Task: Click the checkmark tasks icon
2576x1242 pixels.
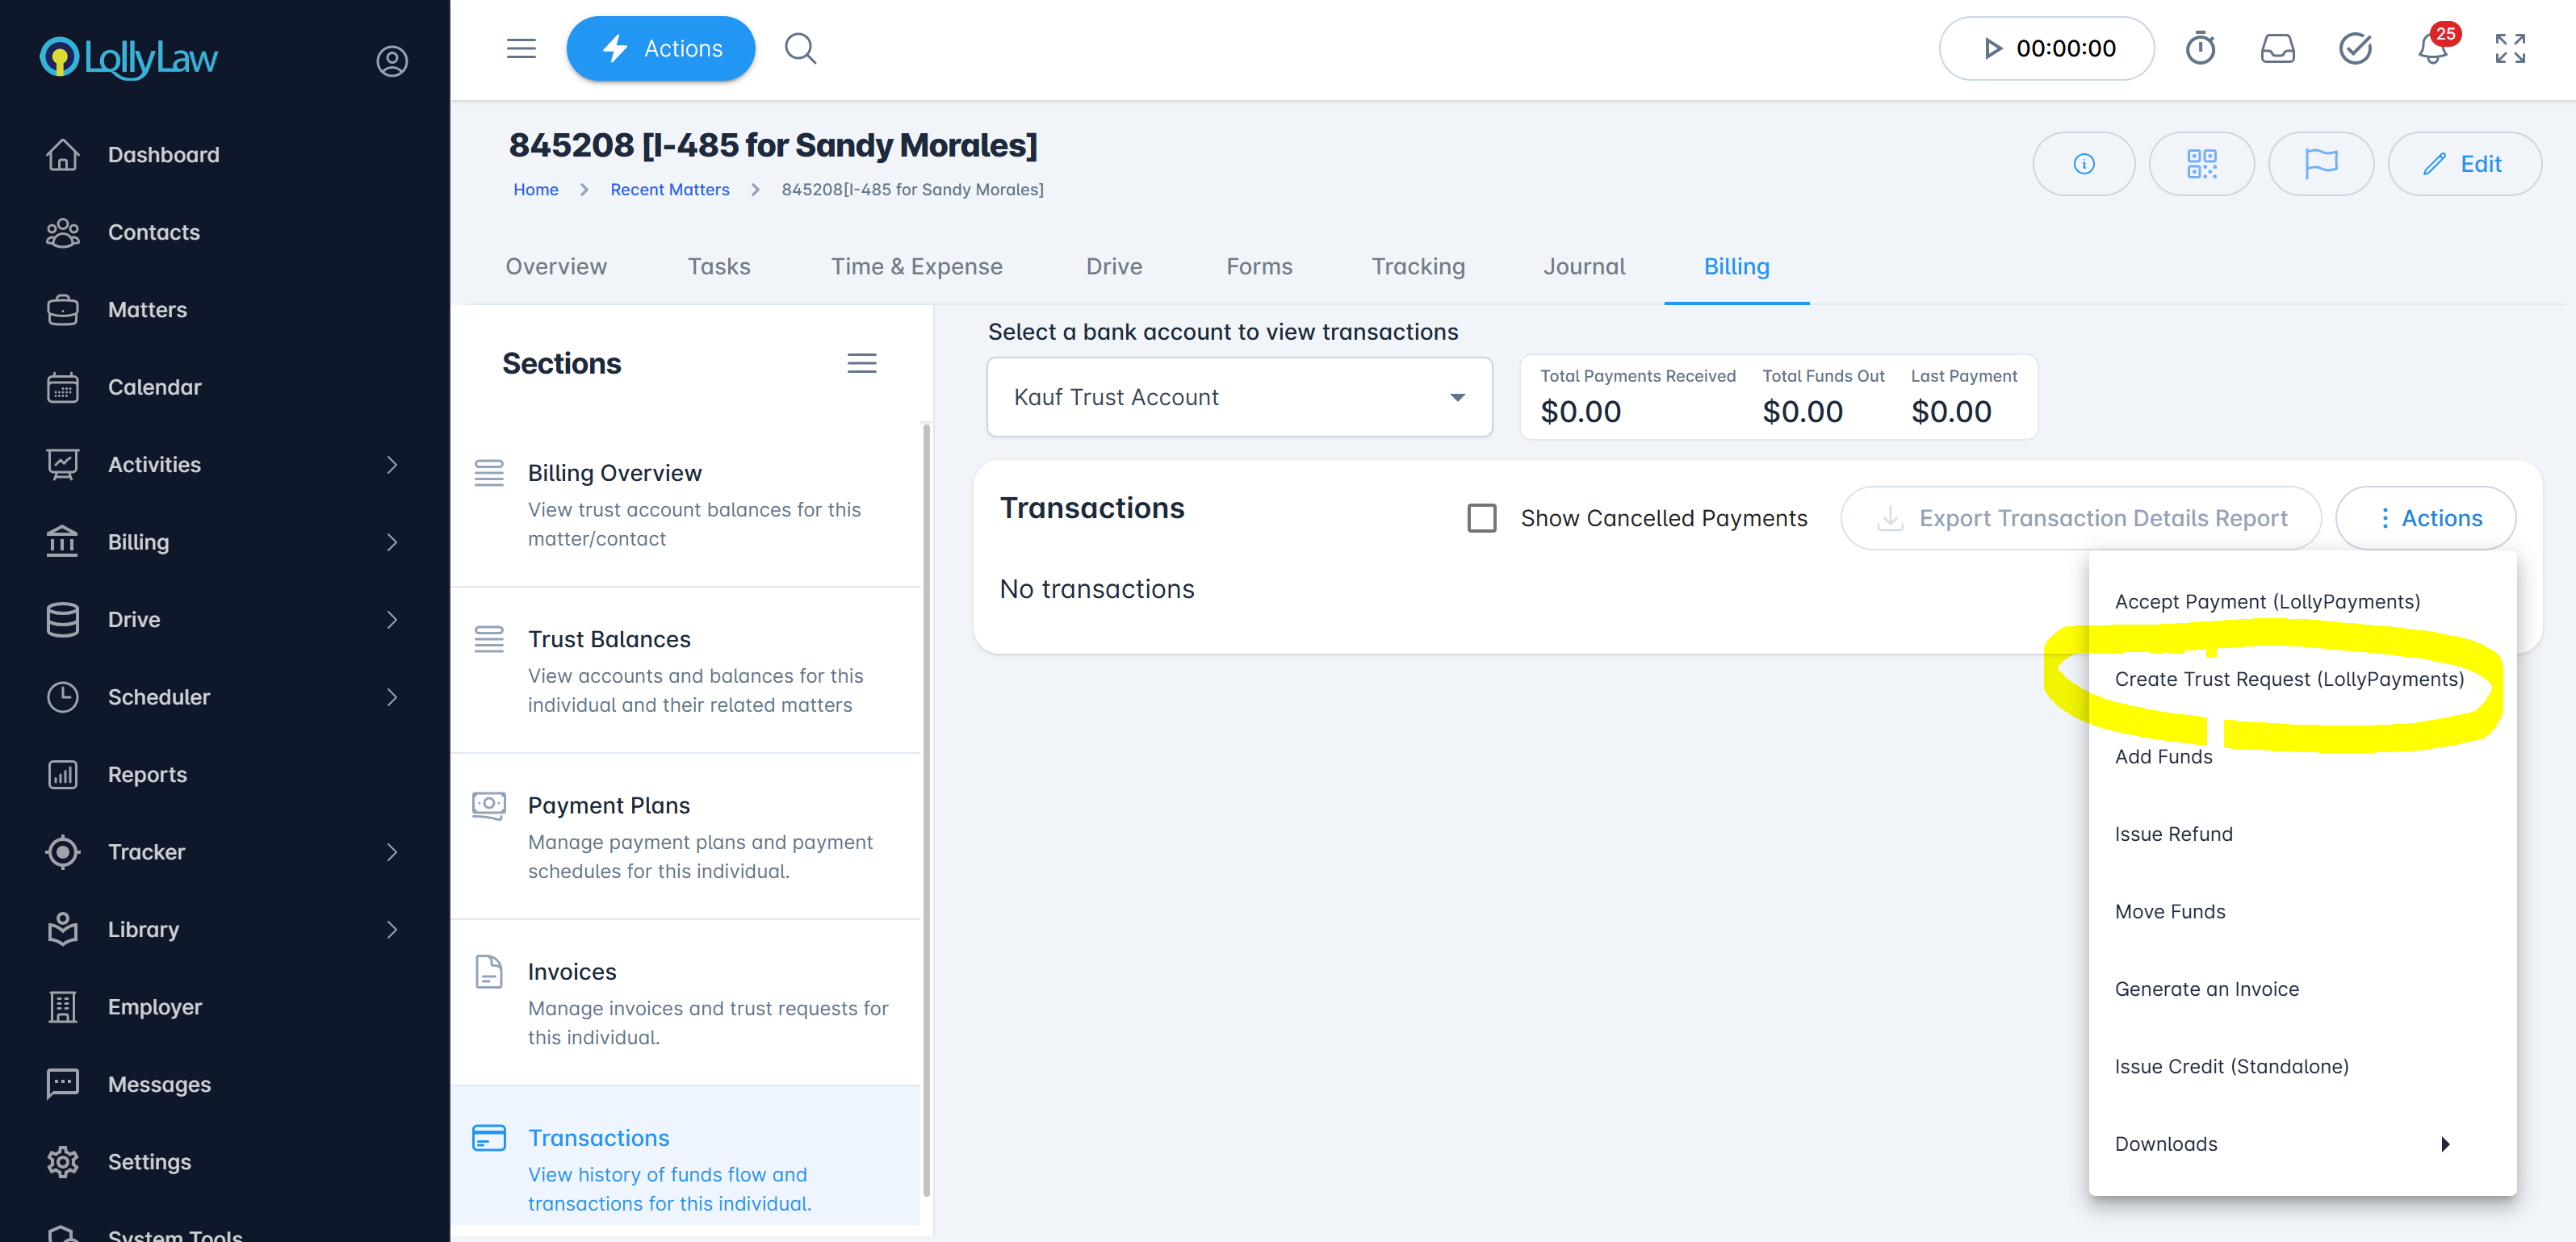Action: pos(2355,48)
